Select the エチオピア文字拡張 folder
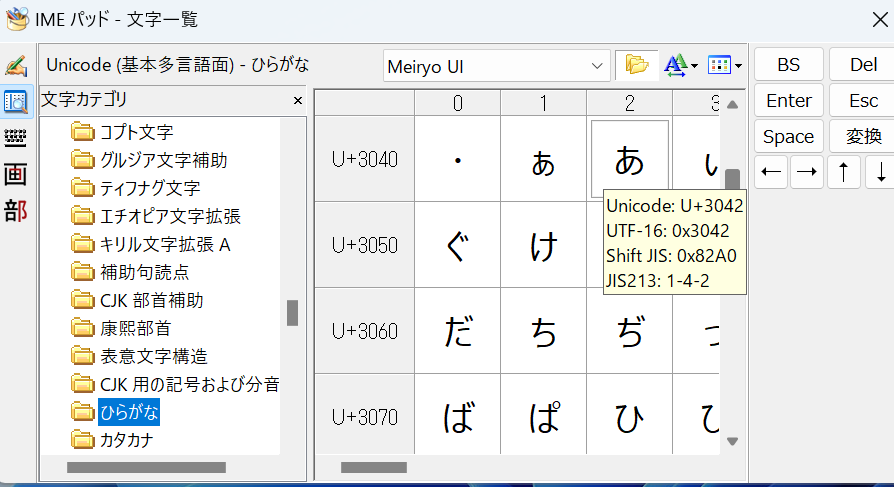Image resolution: width=894 pixels, height=487 pixels. 156,216
